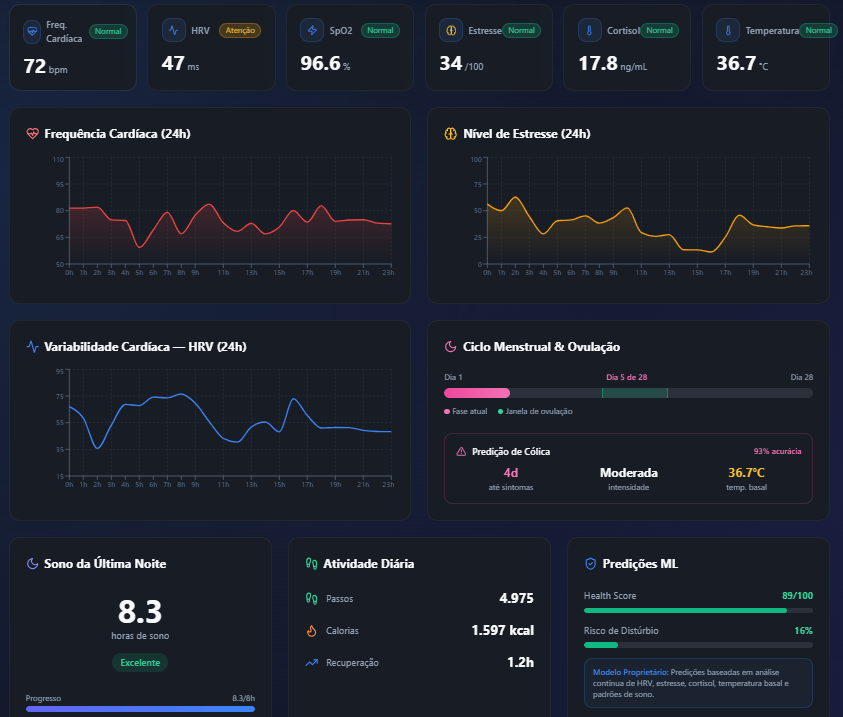Click warning triangle icon at Predição de Cólica
Image resolution: width=843 pixels, height=717 pixels.
461,451
